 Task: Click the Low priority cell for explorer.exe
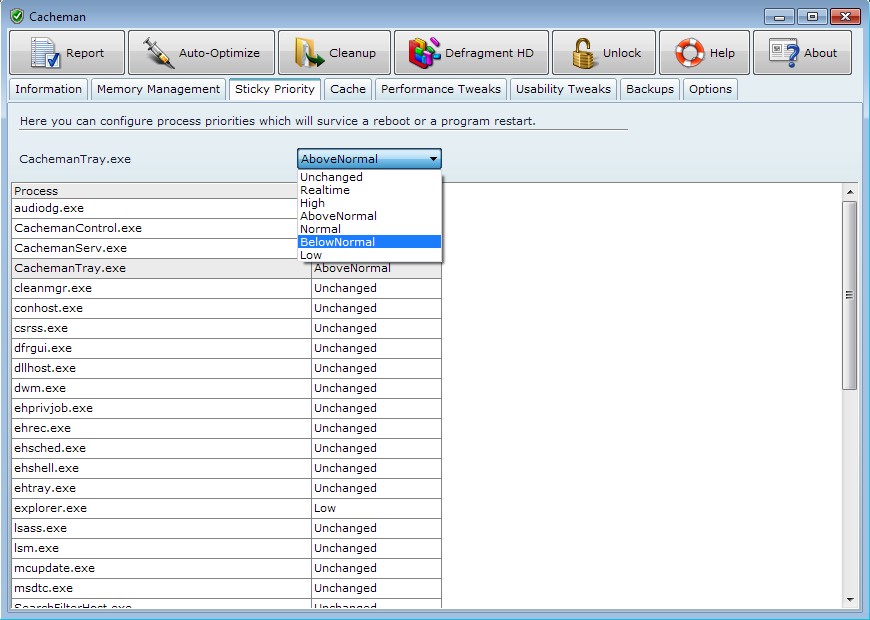click(376, 508)
